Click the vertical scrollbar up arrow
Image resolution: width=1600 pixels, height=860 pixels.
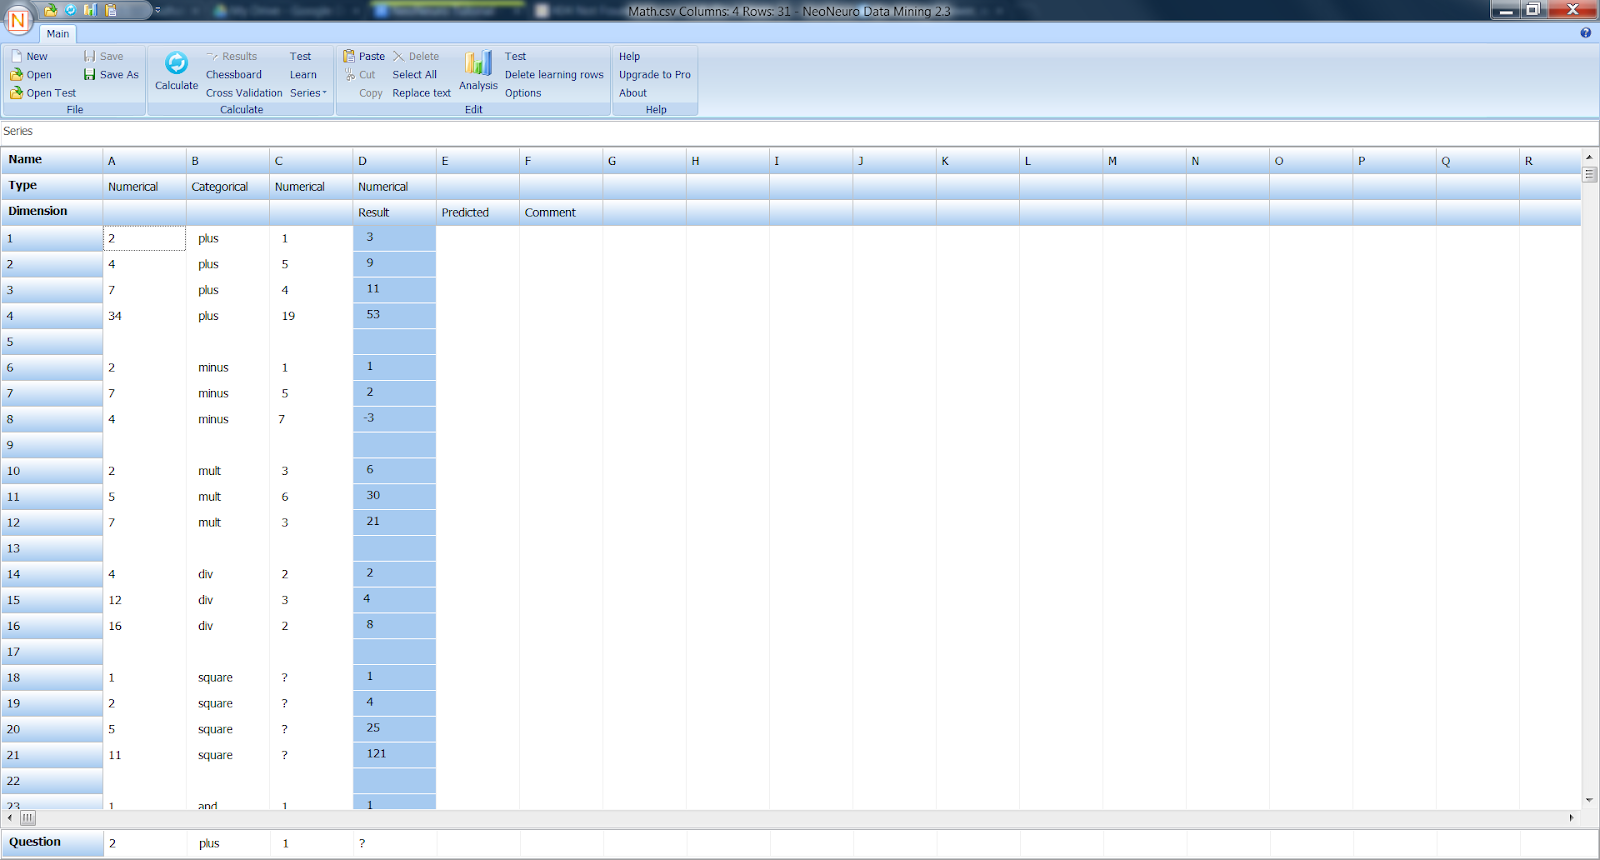click(1589, 158)
